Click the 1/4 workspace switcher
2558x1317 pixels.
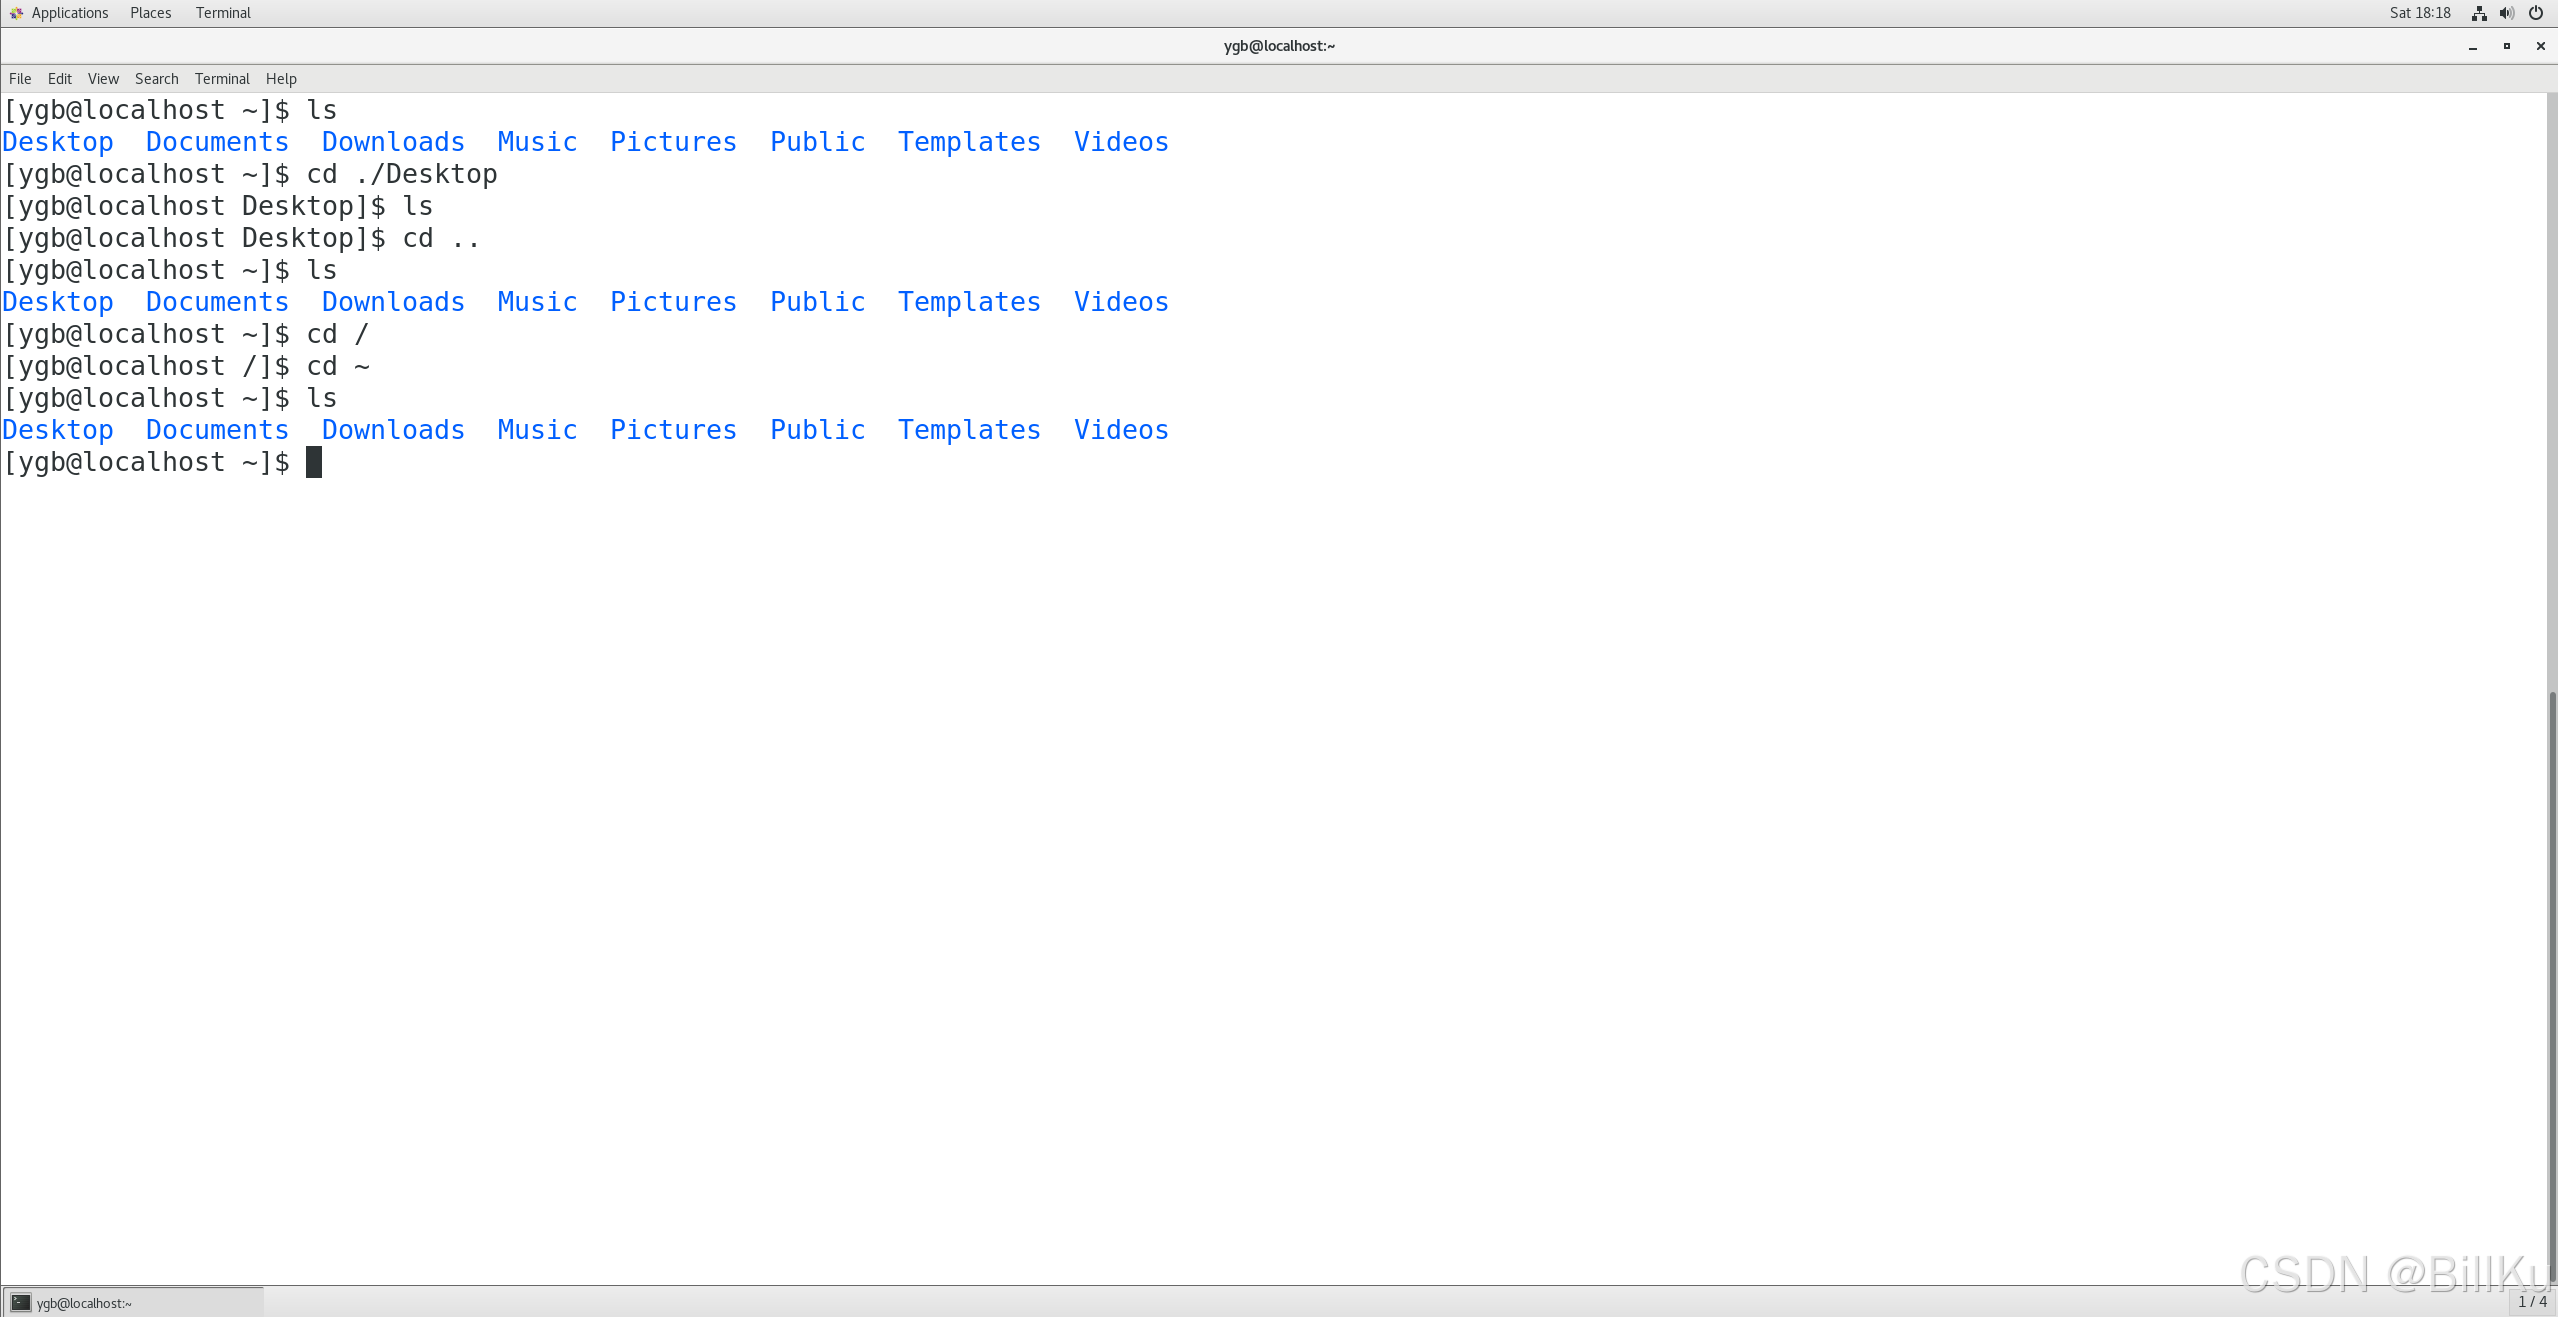coord(2532,1302)
